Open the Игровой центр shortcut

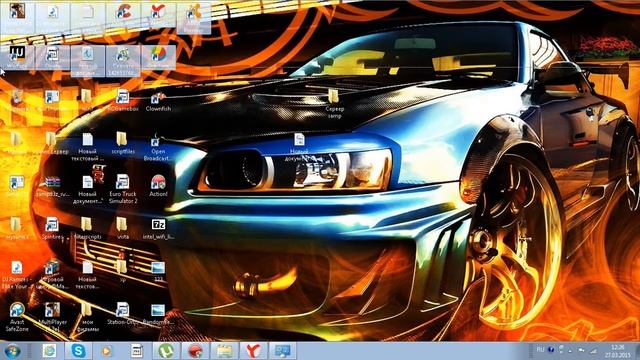coord(52,274)
